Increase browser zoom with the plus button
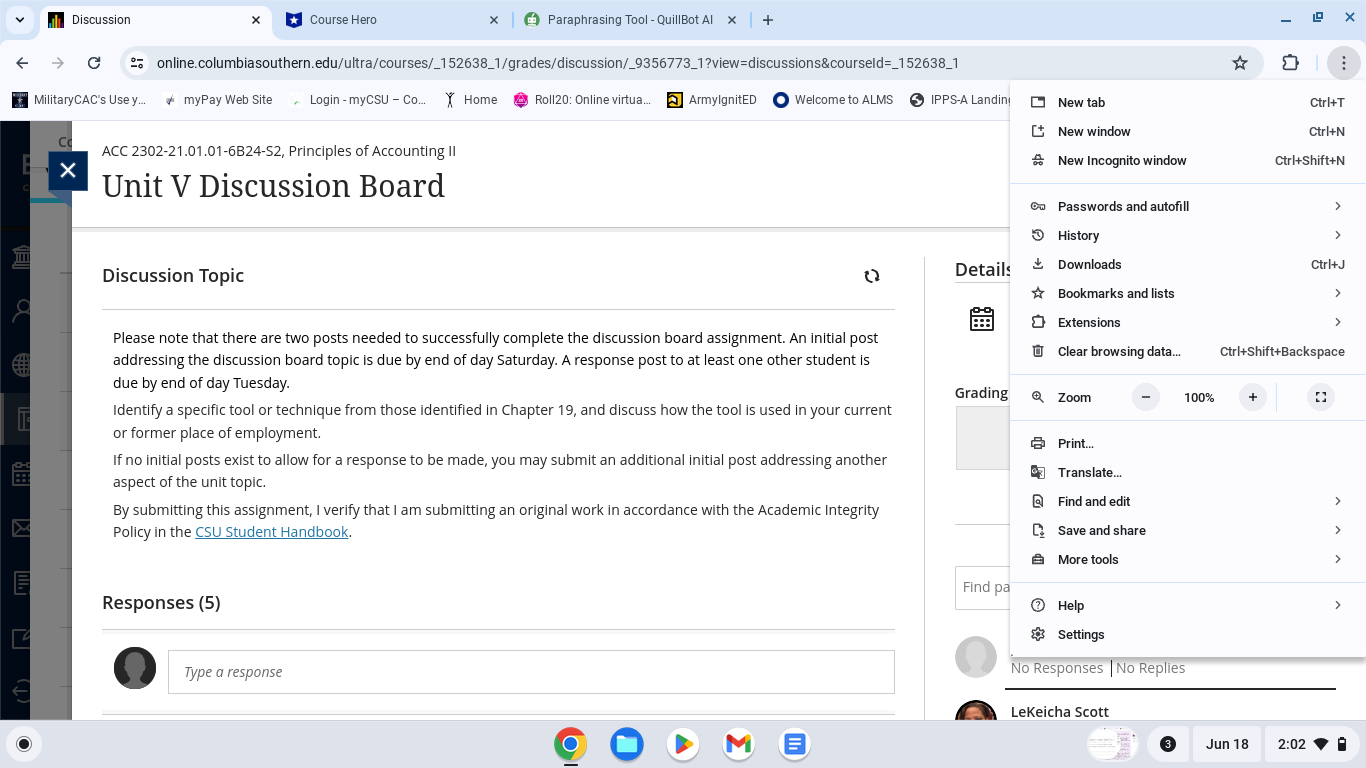This screenshot has height=768, width=1366. point(1252,397)
